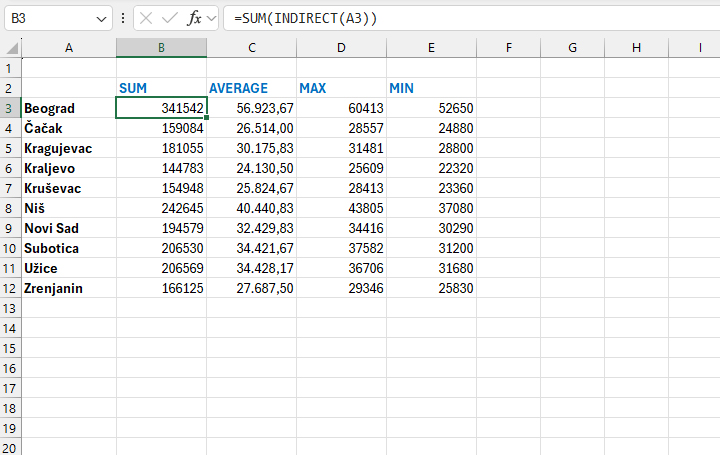The height and width of the screenshot is (455, 720).
Task: Select the Niš cell
Action: click(x=69, y=208)
